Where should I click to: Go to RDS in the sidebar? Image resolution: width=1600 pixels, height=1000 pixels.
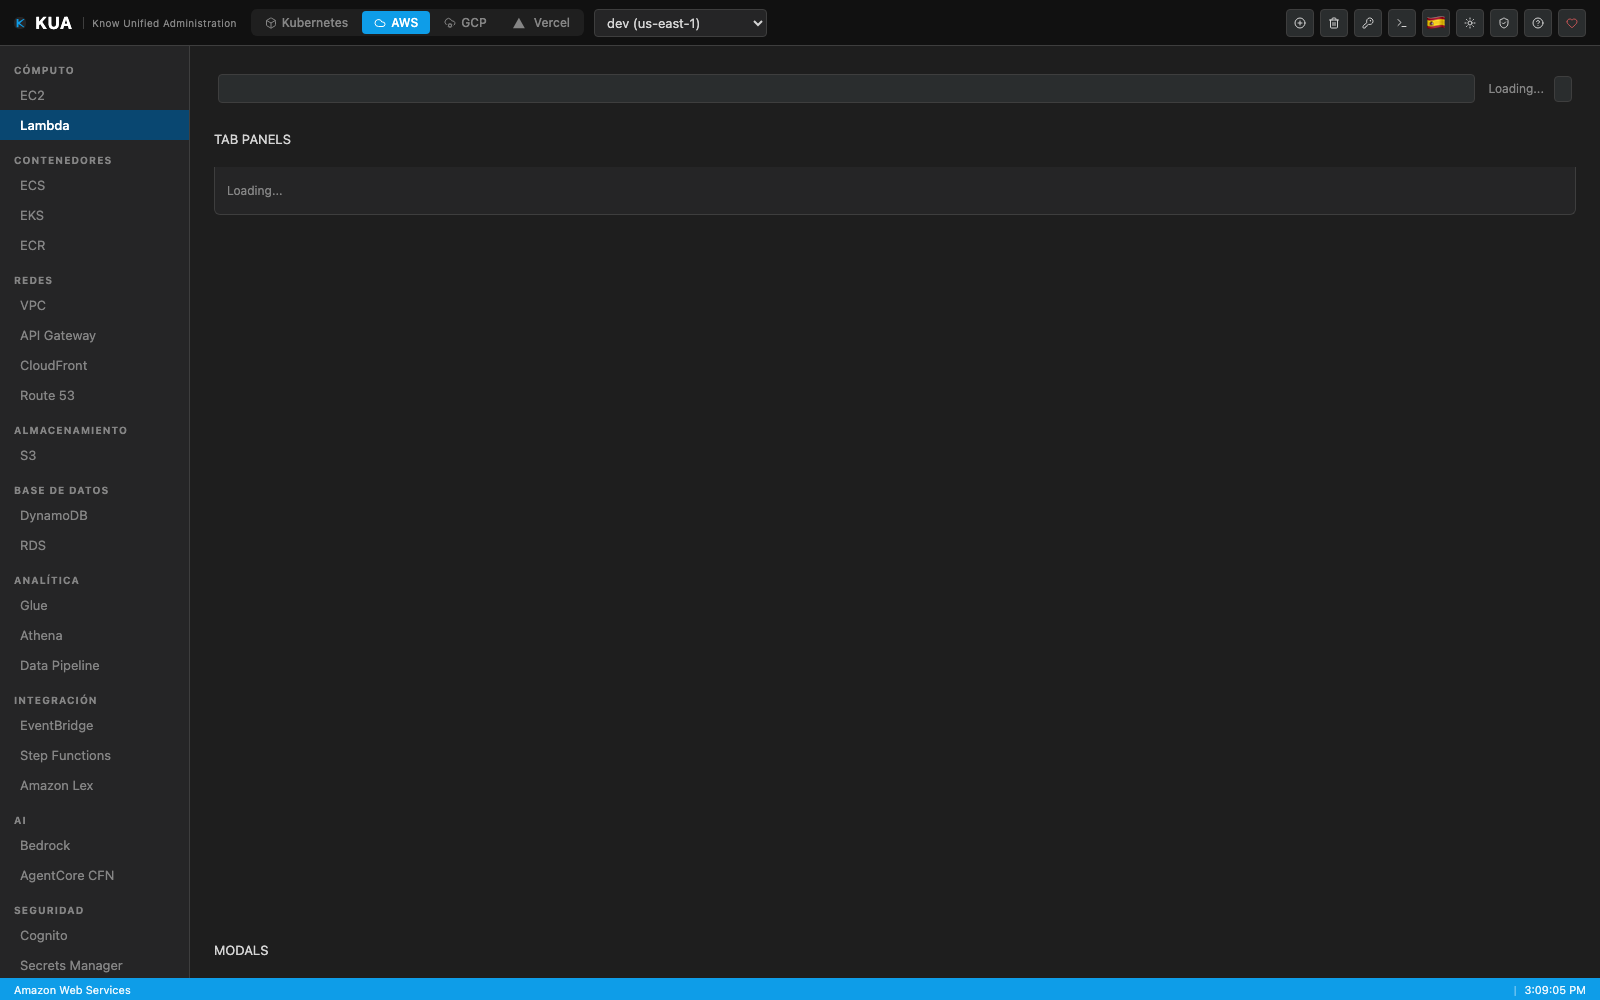tap(95, 546)
